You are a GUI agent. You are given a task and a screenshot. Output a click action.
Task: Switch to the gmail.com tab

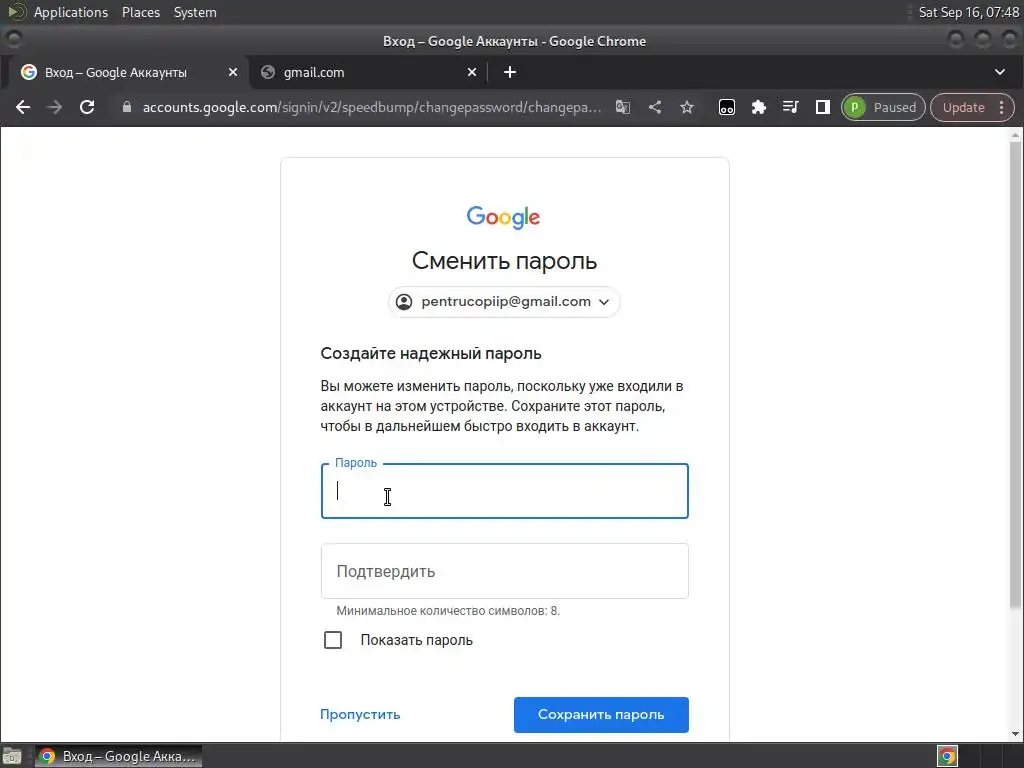[366, 72]
